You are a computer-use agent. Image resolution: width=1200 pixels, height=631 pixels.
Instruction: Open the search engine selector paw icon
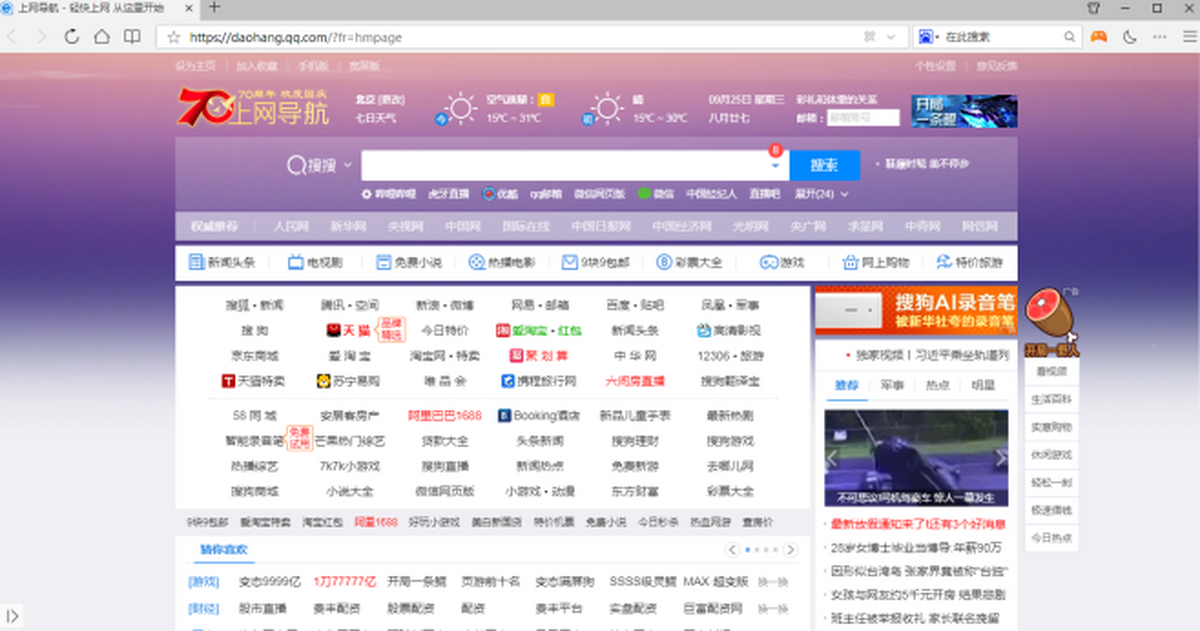(925, 37)
